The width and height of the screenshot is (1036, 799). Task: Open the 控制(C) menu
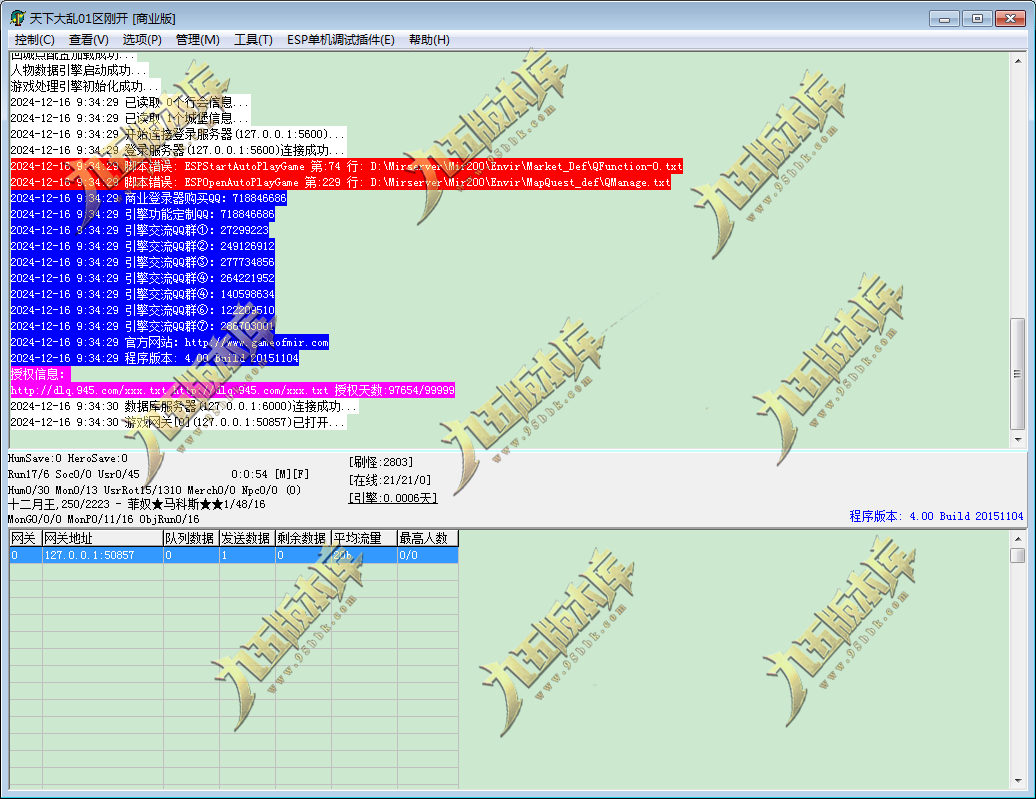[34, 40]
